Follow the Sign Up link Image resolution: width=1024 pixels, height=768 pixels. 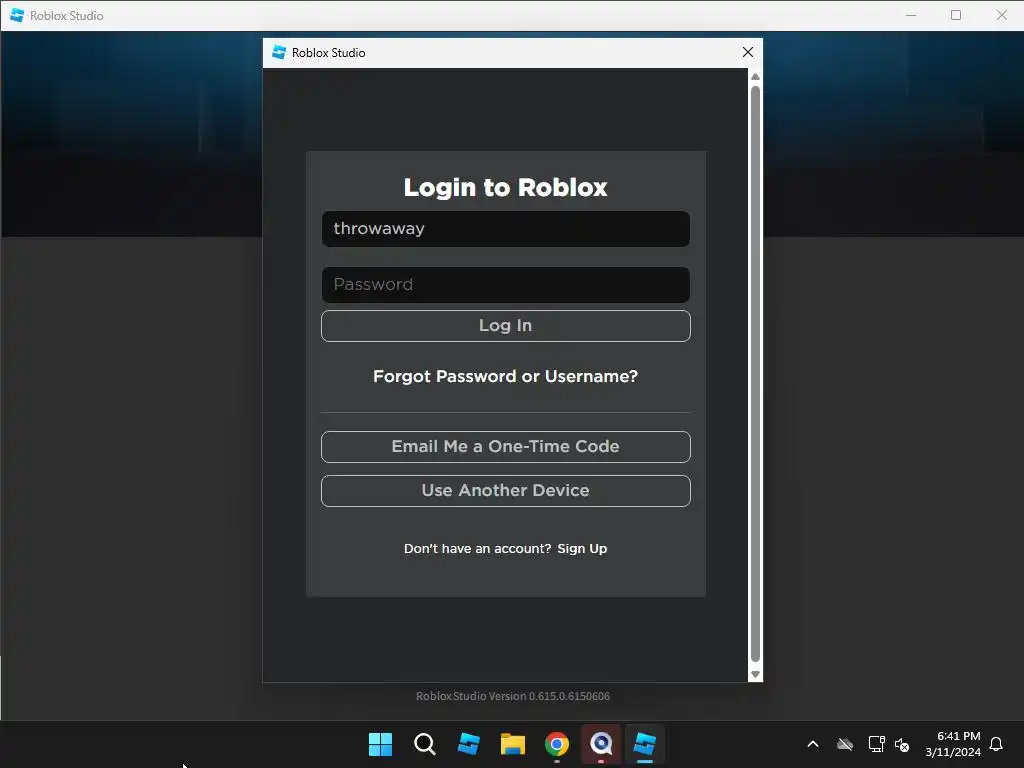(x=582, y=549)
